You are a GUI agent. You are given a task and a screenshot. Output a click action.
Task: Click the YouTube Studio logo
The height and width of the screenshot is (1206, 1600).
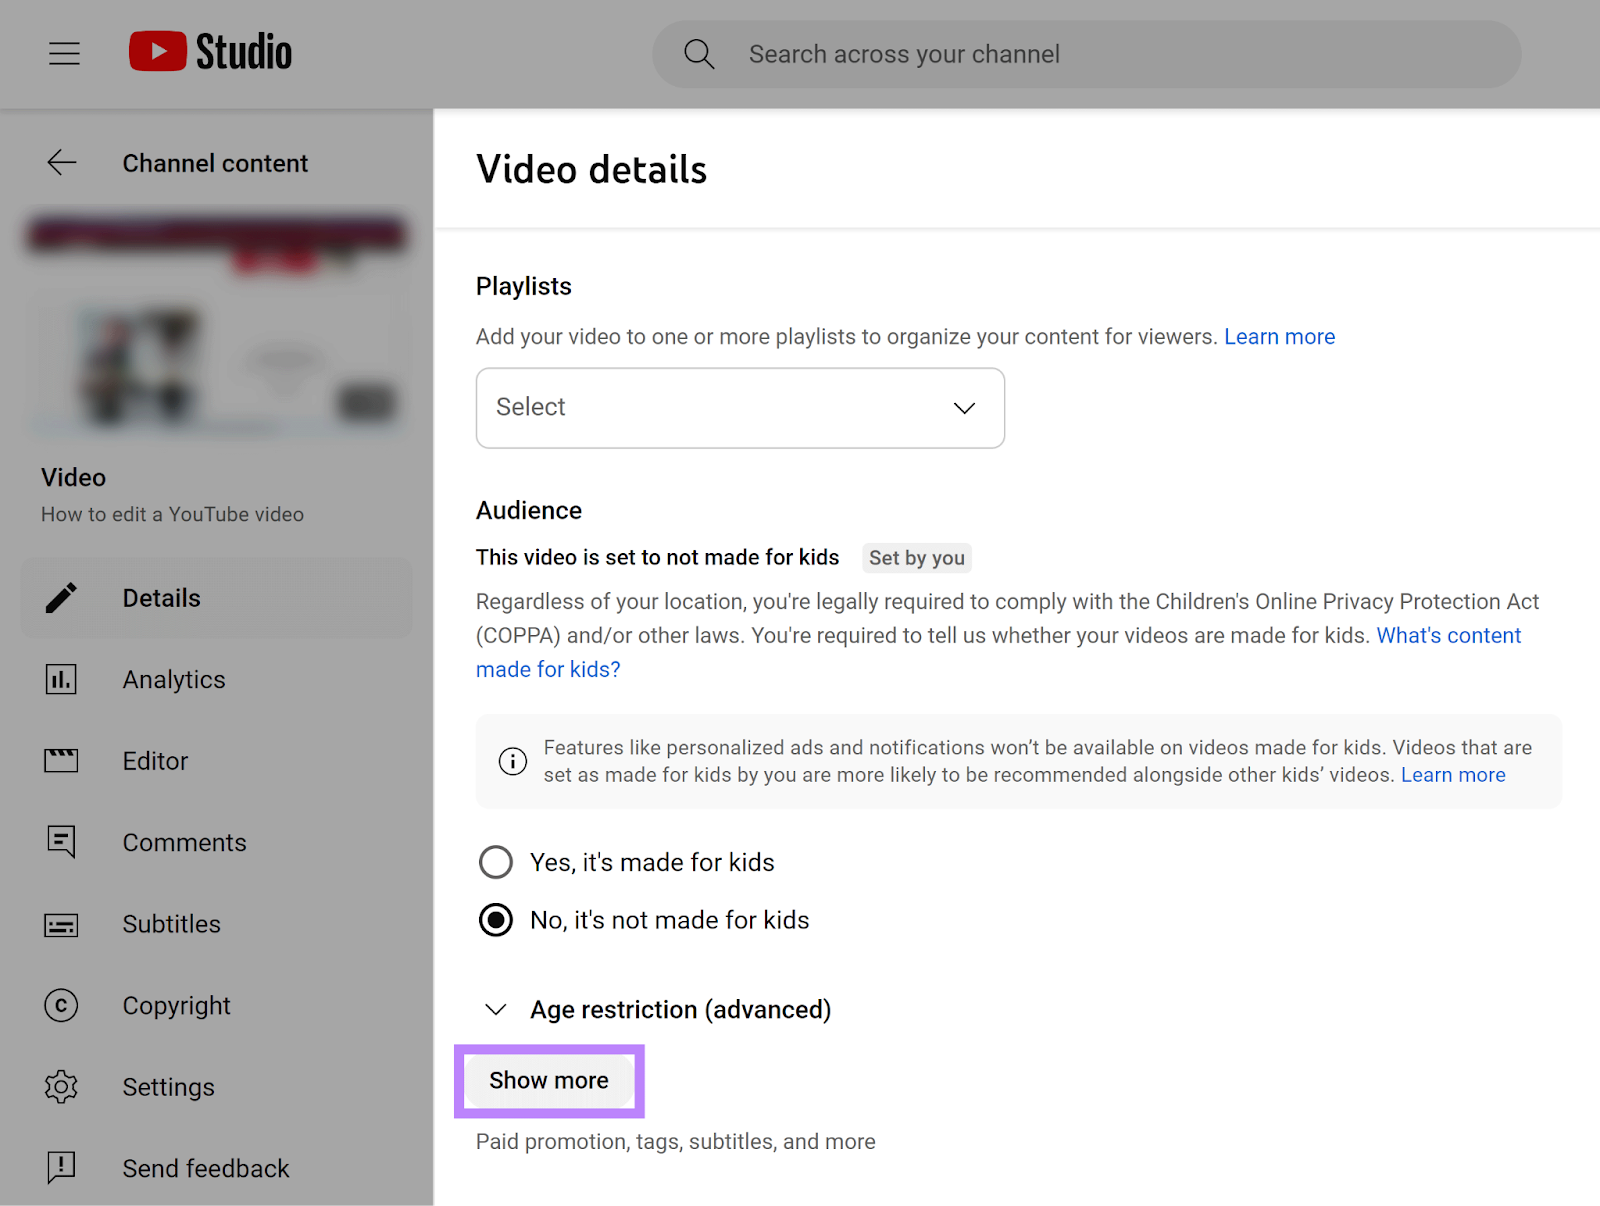(209, 51)
